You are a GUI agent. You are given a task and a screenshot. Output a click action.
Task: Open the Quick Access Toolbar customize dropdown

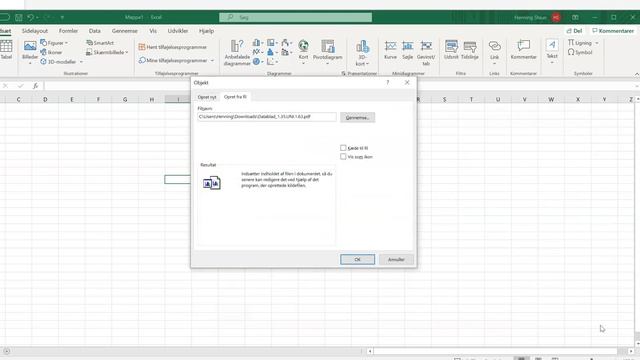(x=62, y=18)
